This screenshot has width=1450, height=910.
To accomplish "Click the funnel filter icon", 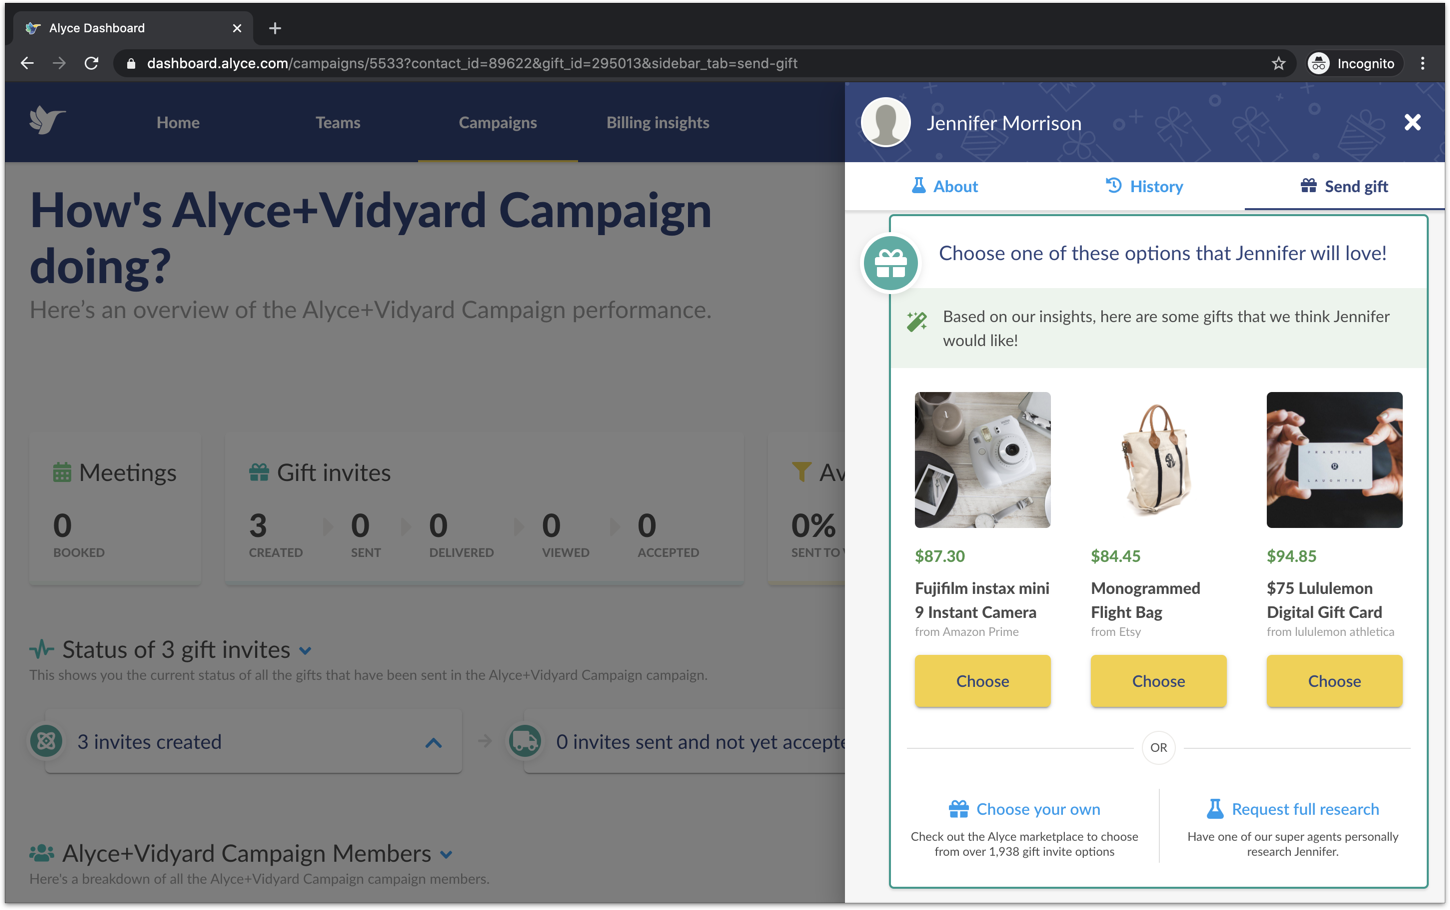I will pos(801,472).
